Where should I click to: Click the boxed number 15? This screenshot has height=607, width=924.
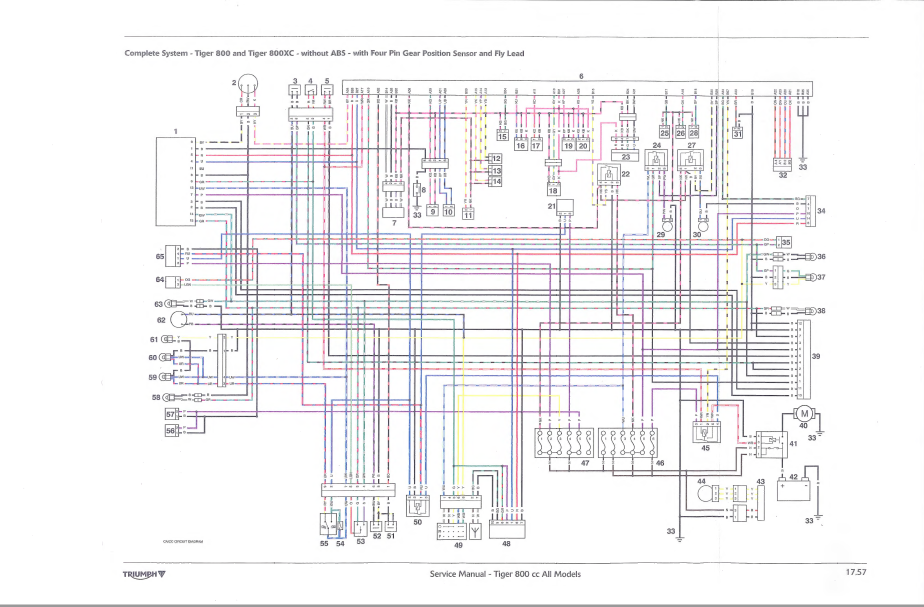(502, 137)
